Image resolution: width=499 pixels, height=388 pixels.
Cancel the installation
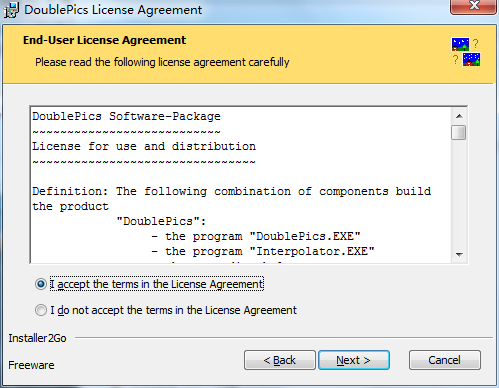coord(445,360)
